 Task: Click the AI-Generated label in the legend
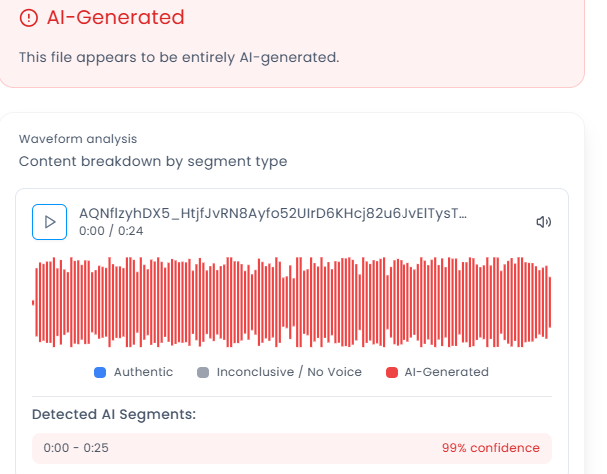446,372
